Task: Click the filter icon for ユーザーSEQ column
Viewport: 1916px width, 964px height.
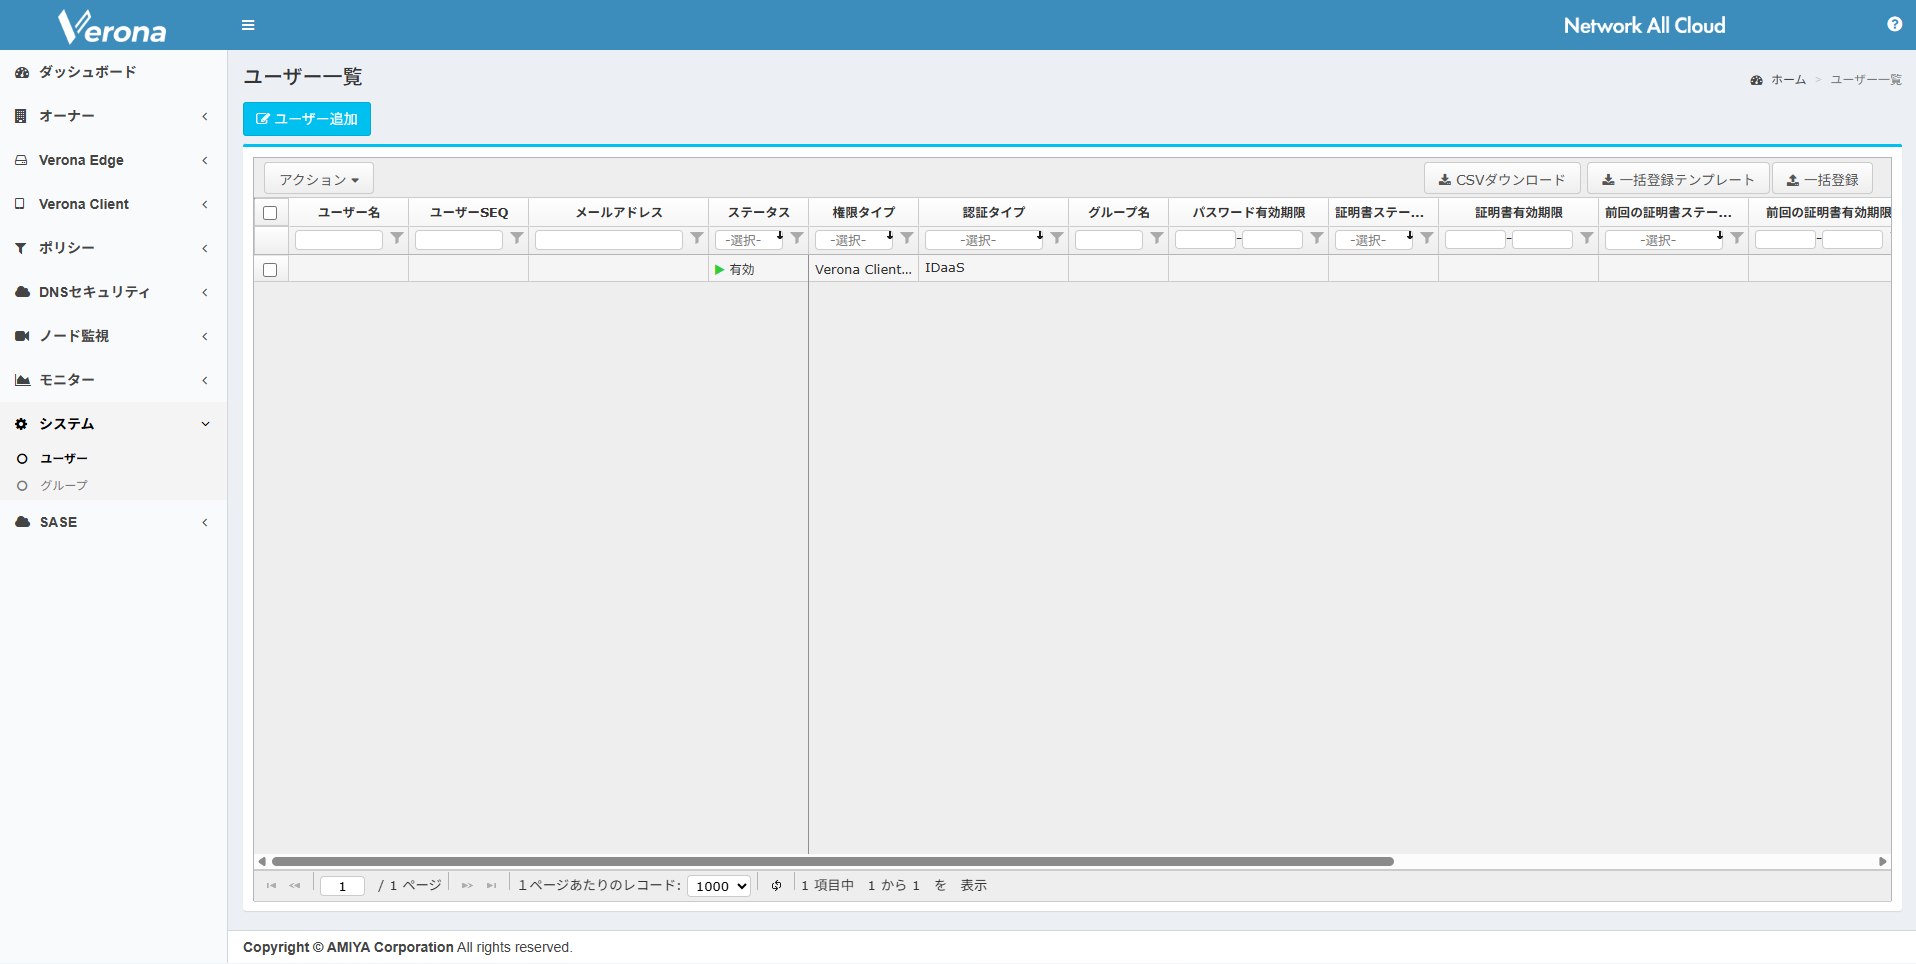Action: pyautogui.click(x=517, y=238)
